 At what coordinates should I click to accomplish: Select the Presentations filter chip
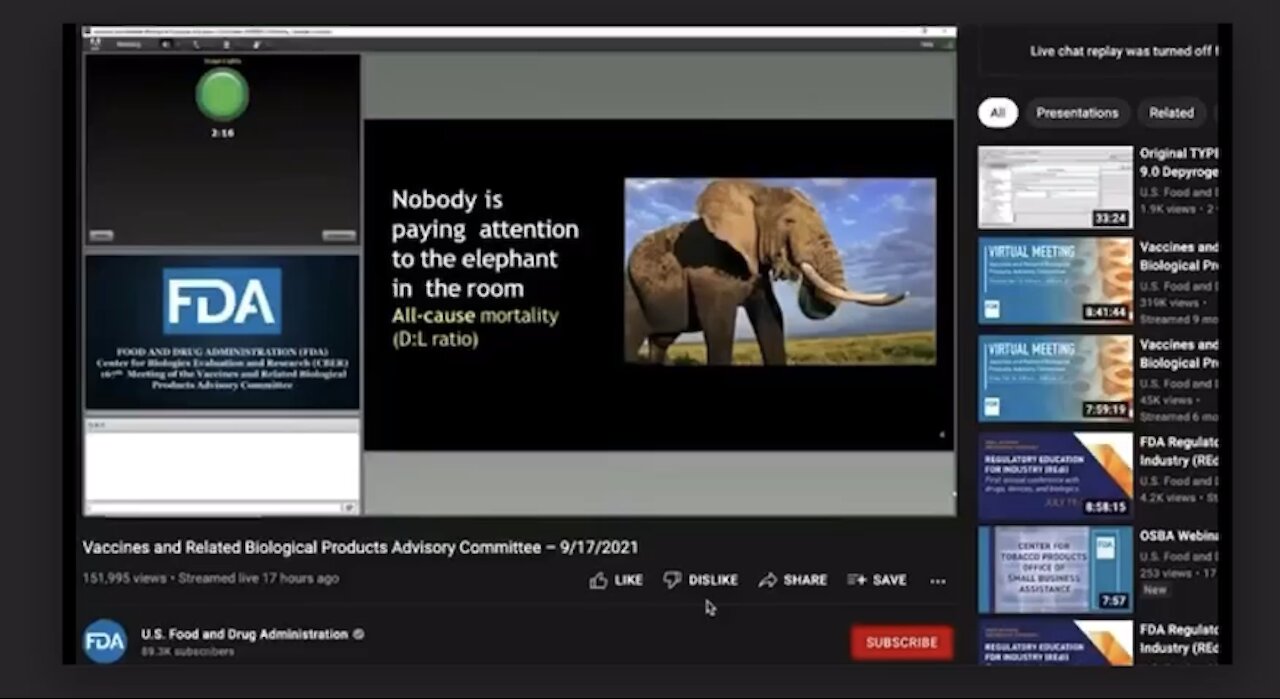point(1077,113)
